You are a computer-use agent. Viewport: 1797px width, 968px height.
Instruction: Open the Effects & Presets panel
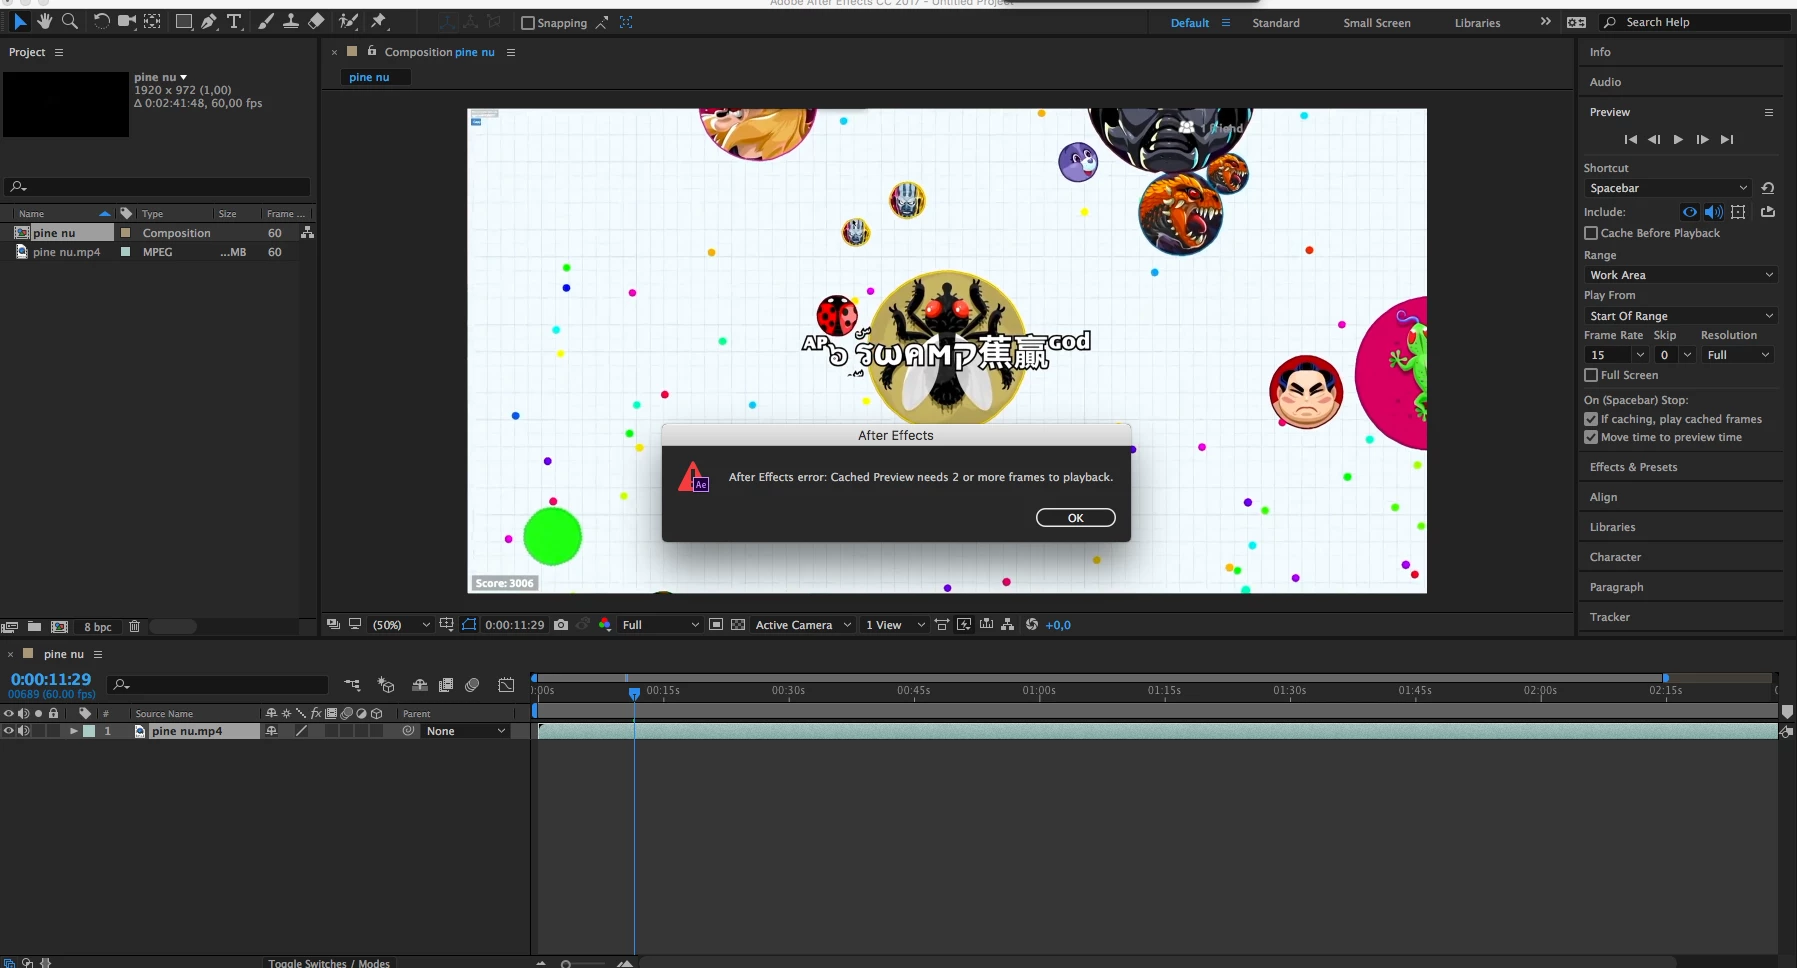pyautogui.click(x=1634, y=467)
